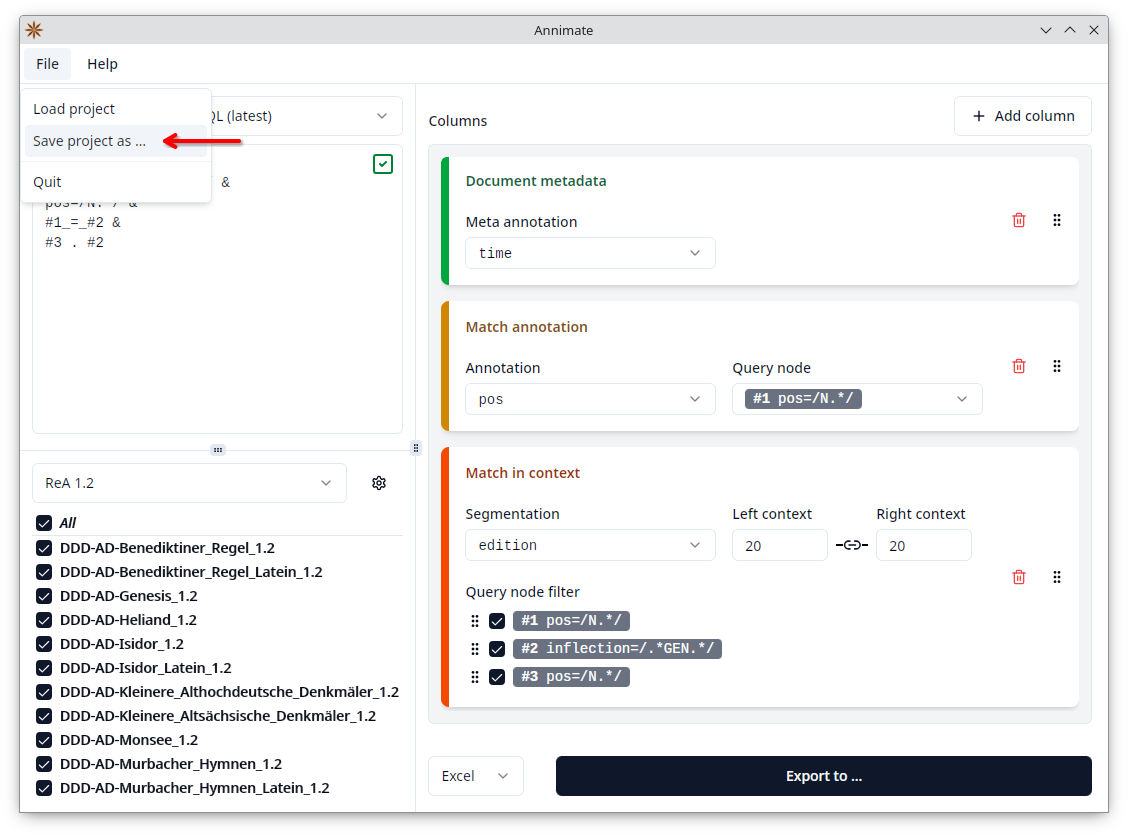Viewport: 1128px width, 836px height.
Task: Uncheck DDD-AD-Genesis_1.2 corpus
Action: (x=44, y=596)
